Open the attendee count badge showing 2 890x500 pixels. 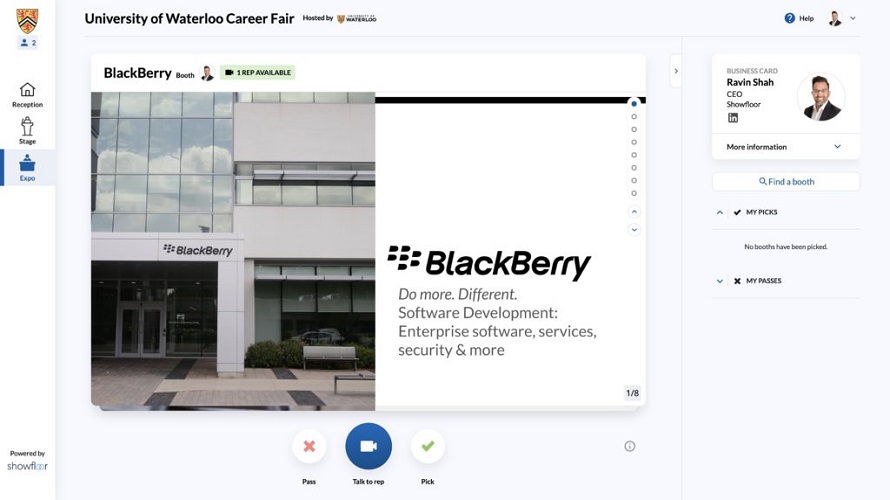click(28, 43)
